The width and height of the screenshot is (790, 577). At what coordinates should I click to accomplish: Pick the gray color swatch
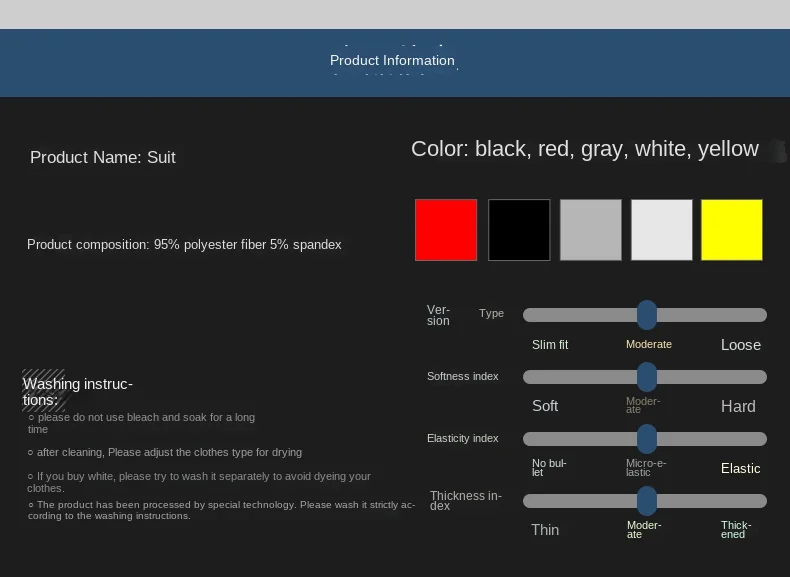590,230
